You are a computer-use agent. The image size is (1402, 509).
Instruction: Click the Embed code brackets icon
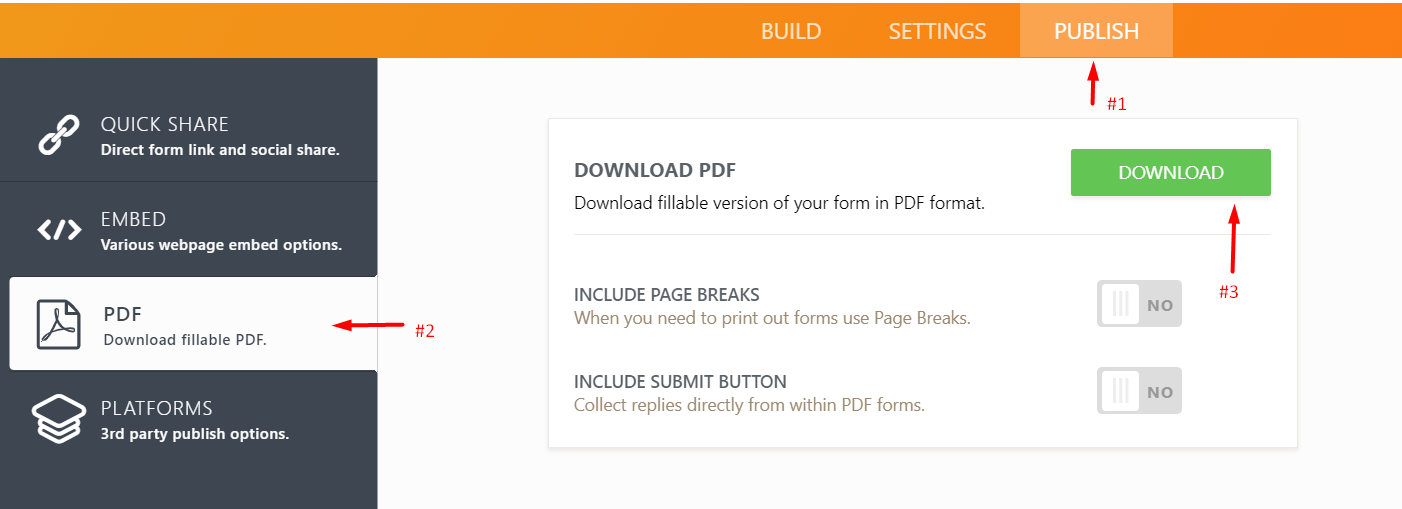pyautogui.click(x=59, y=231)
